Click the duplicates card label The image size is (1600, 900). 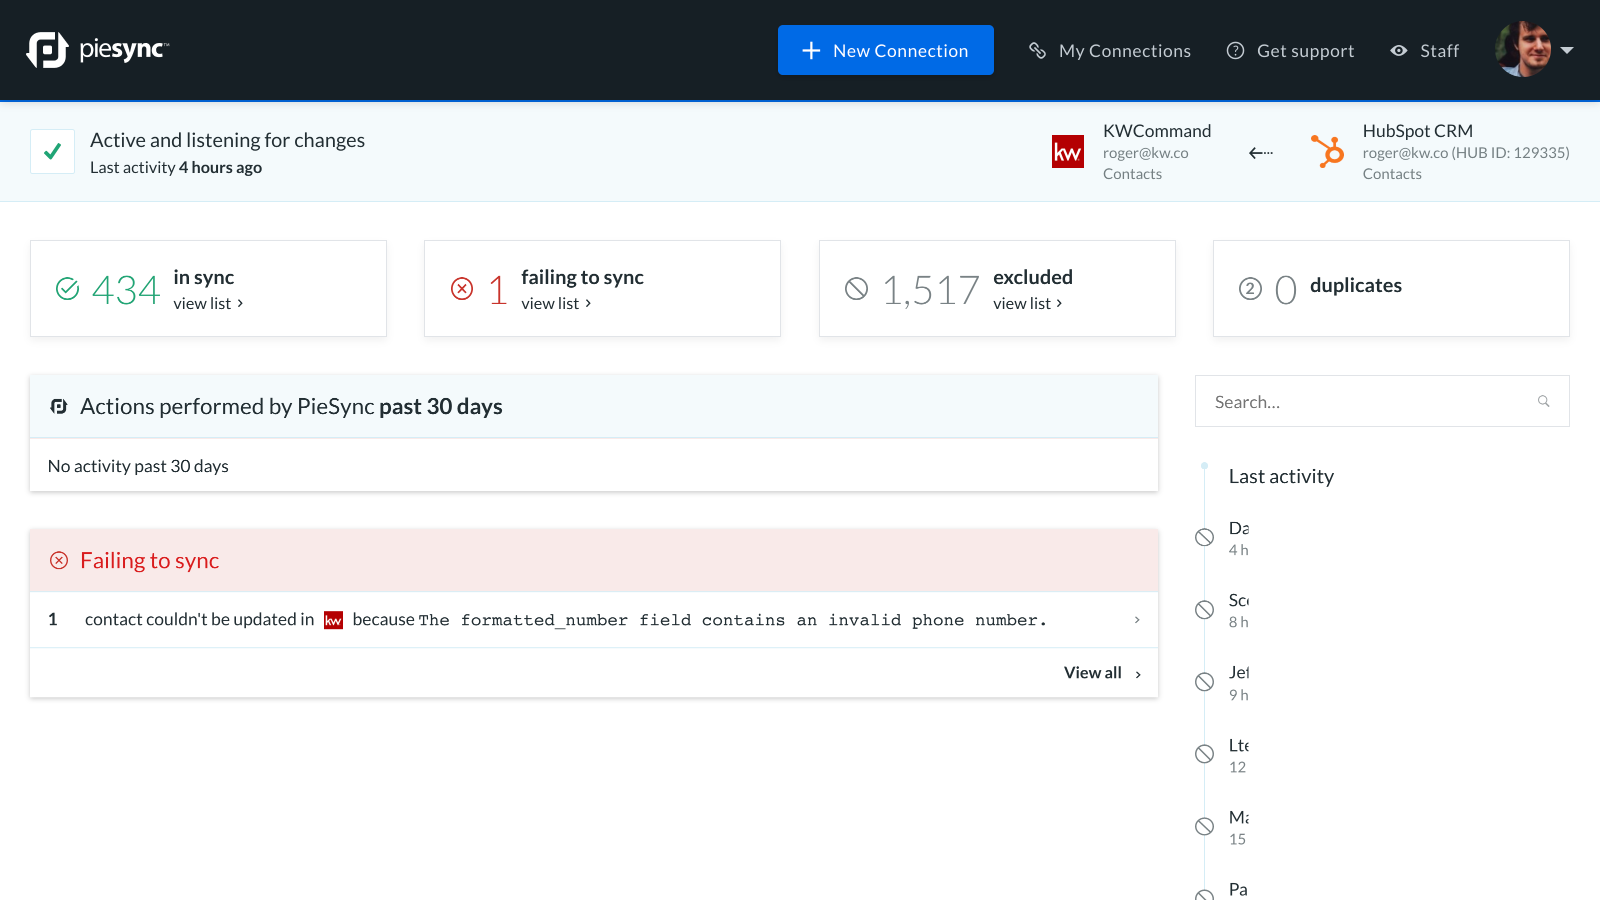coord(1356,286)
